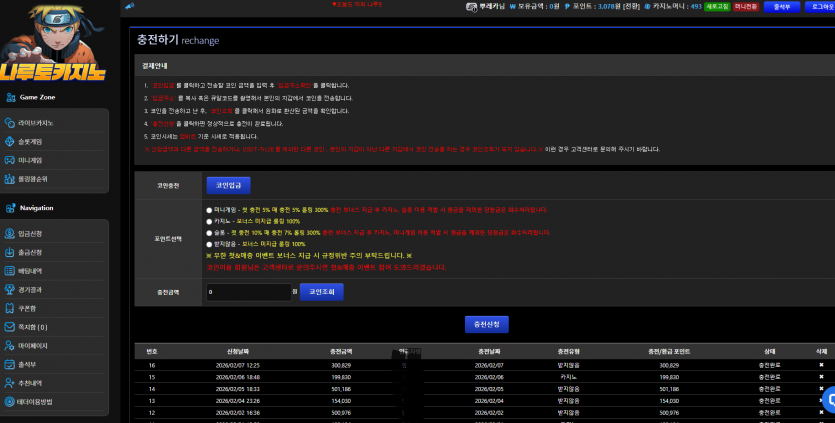This screenshot has height=423, width=835.
Task: Open 마이페이지 in the Navigation menu
Action: pyautogui.click(x=33, y=346)
